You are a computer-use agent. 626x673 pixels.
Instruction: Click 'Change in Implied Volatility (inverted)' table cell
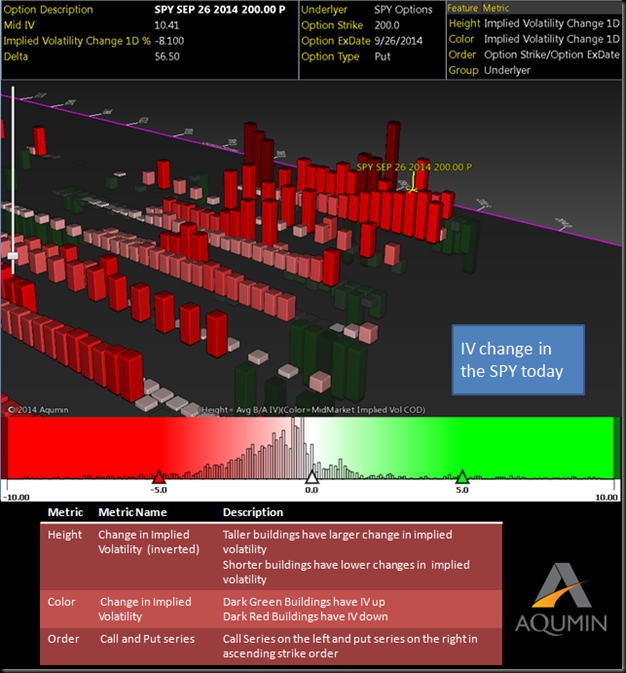(149, 542)
